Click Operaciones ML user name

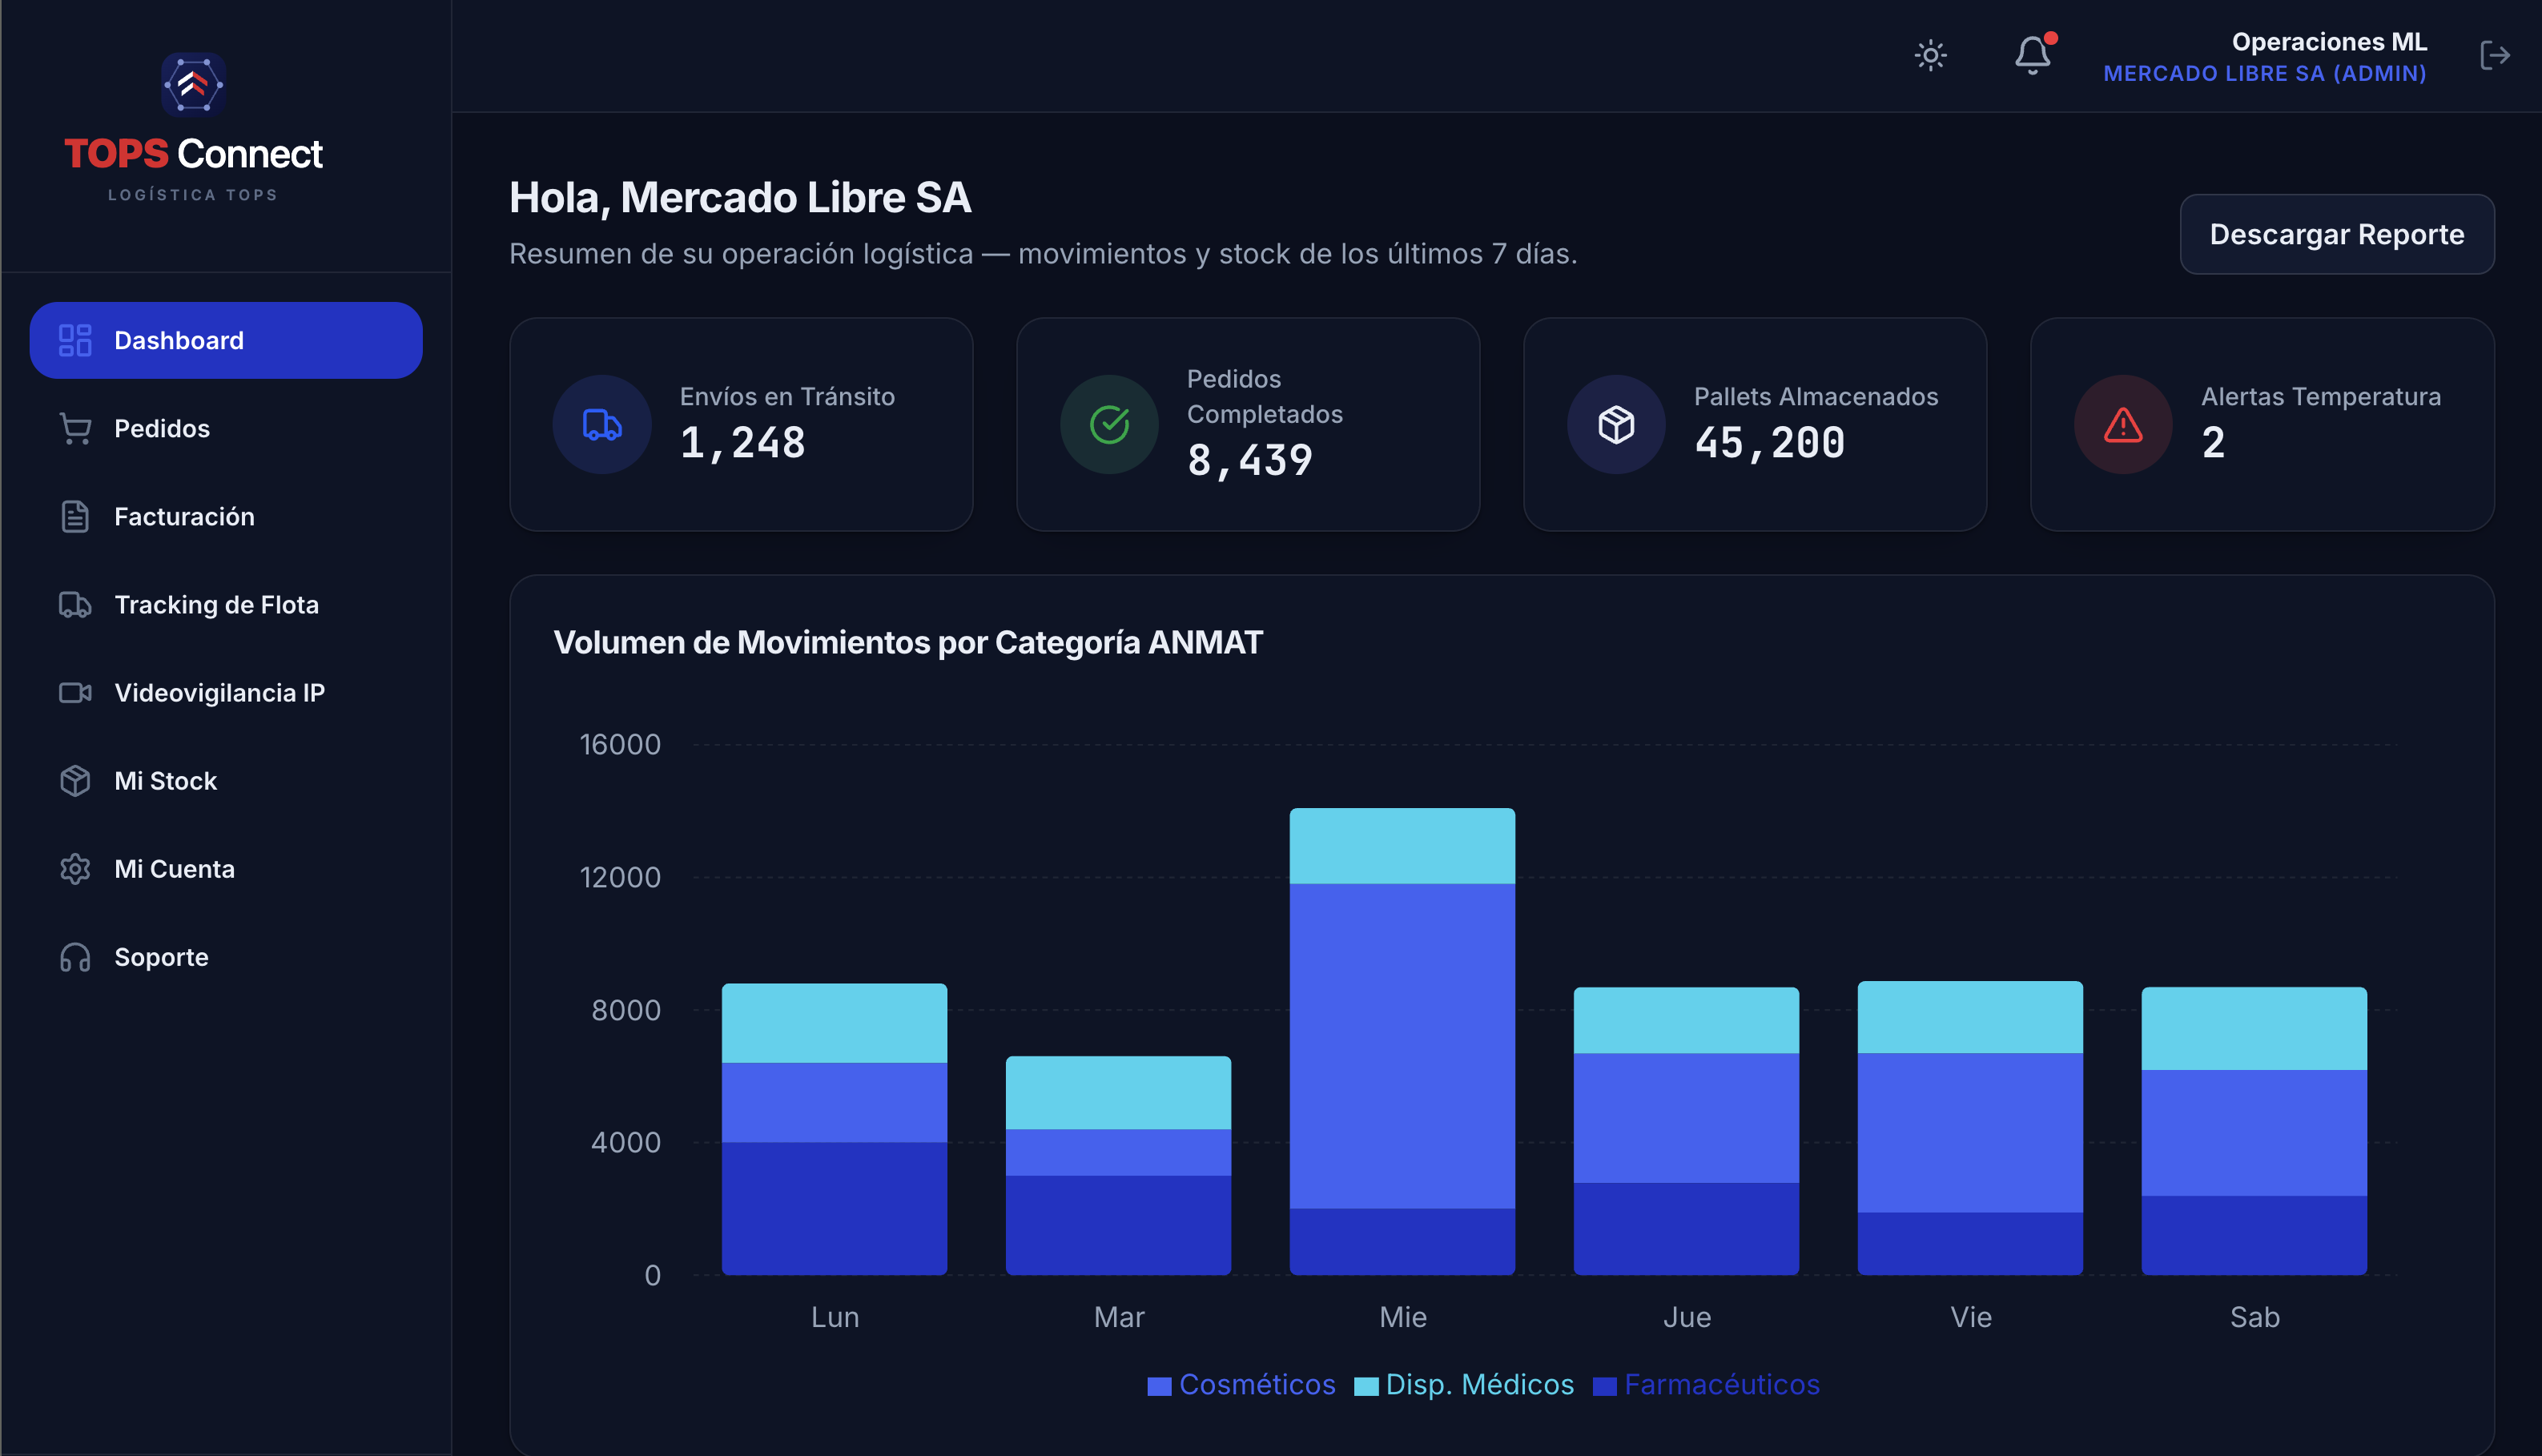tap(2328, 42)
